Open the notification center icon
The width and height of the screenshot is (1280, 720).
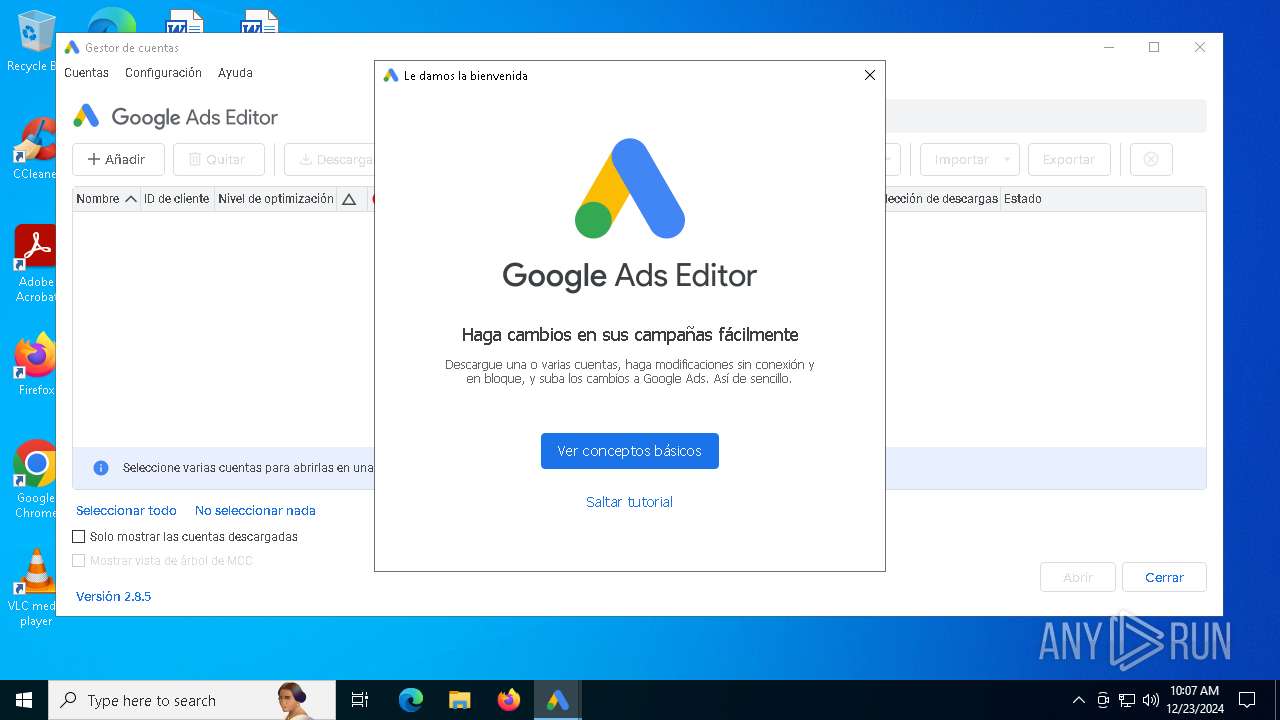coord(1247,700)
